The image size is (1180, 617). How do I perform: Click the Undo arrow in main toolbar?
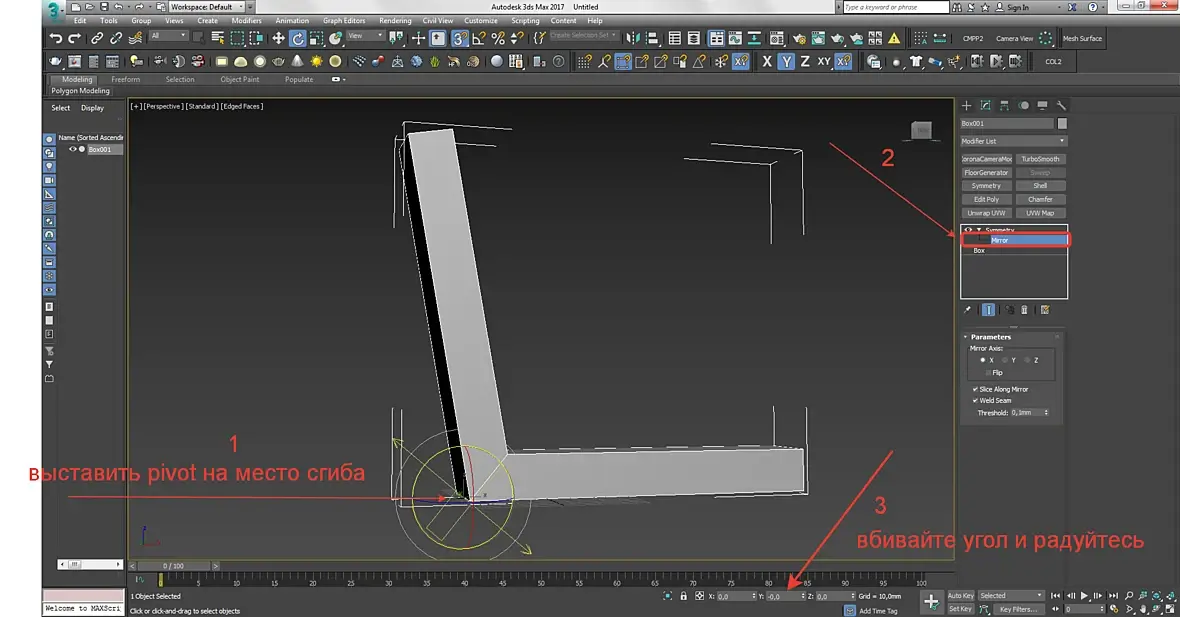[55, 38]
